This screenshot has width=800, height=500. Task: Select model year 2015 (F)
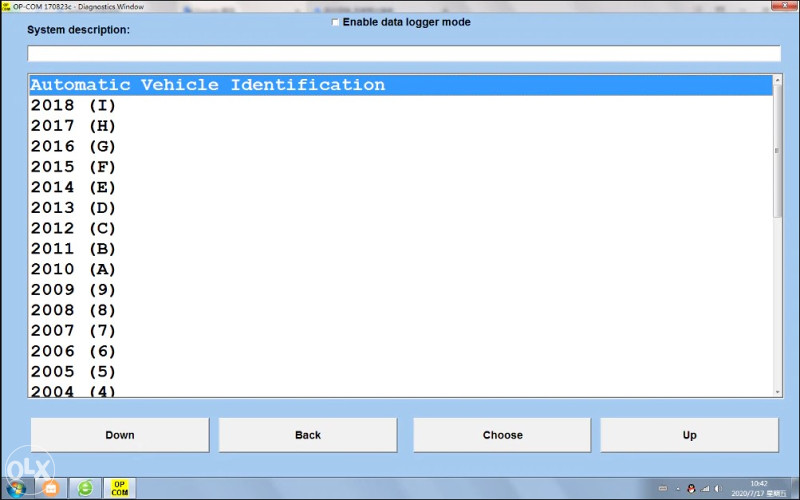point(401,167)
